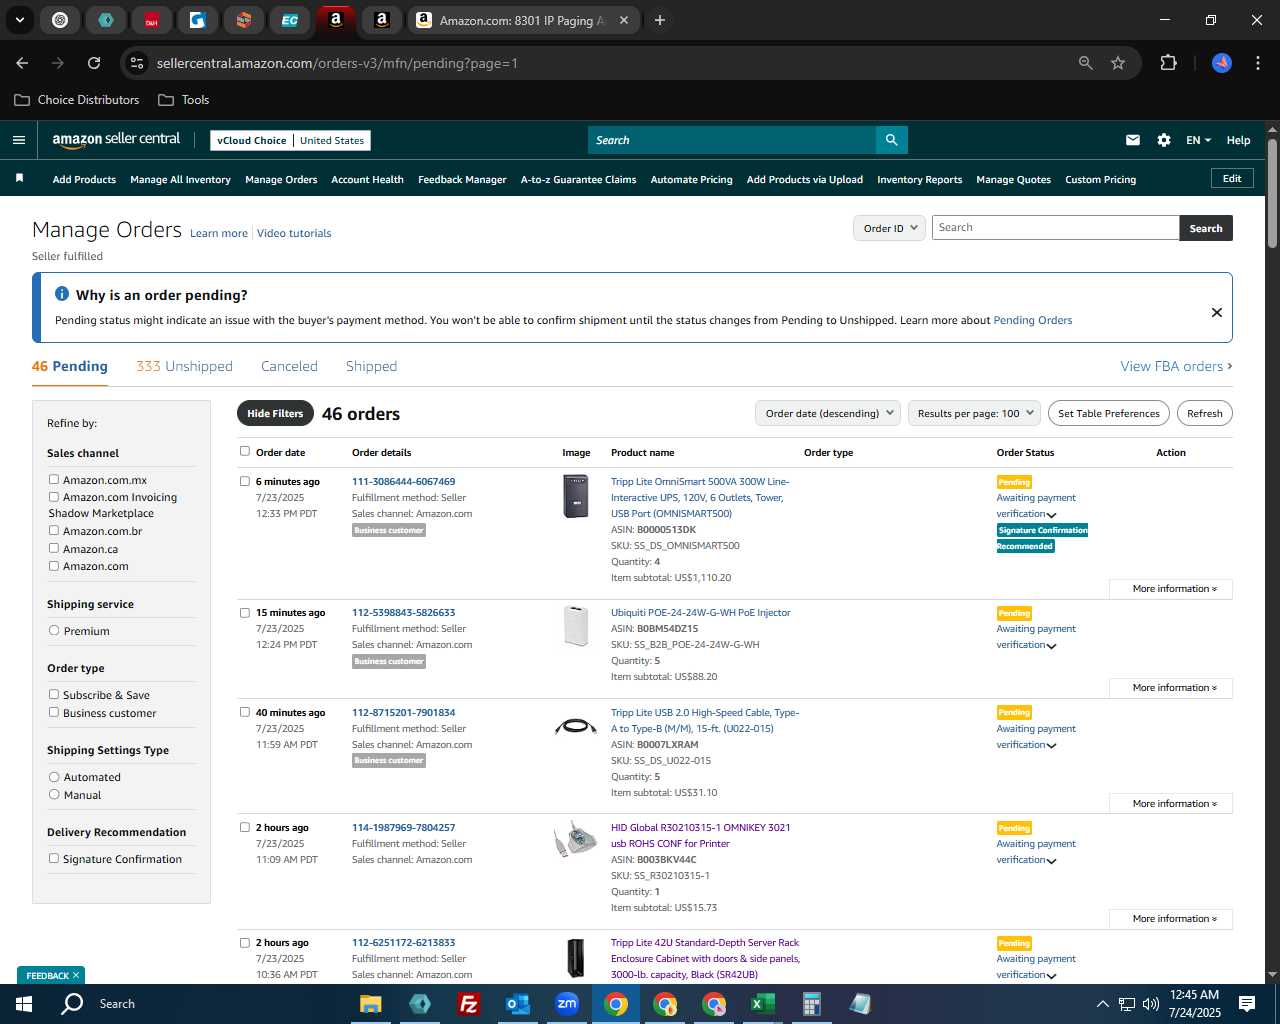This screenshot has height=1024, width=1280.
Task: Expand More information for order 114-1987969-7804257
Action: 1171,919
